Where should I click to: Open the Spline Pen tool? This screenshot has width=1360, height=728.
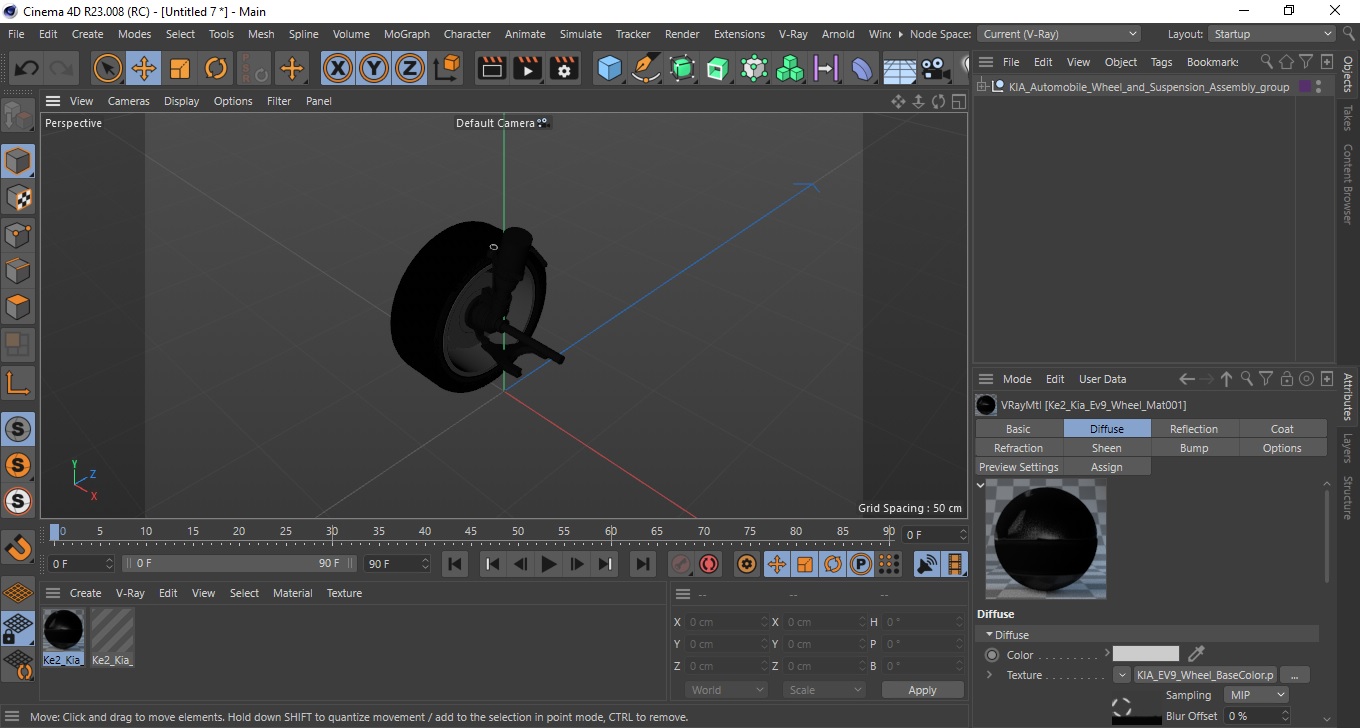coord(646,69)
